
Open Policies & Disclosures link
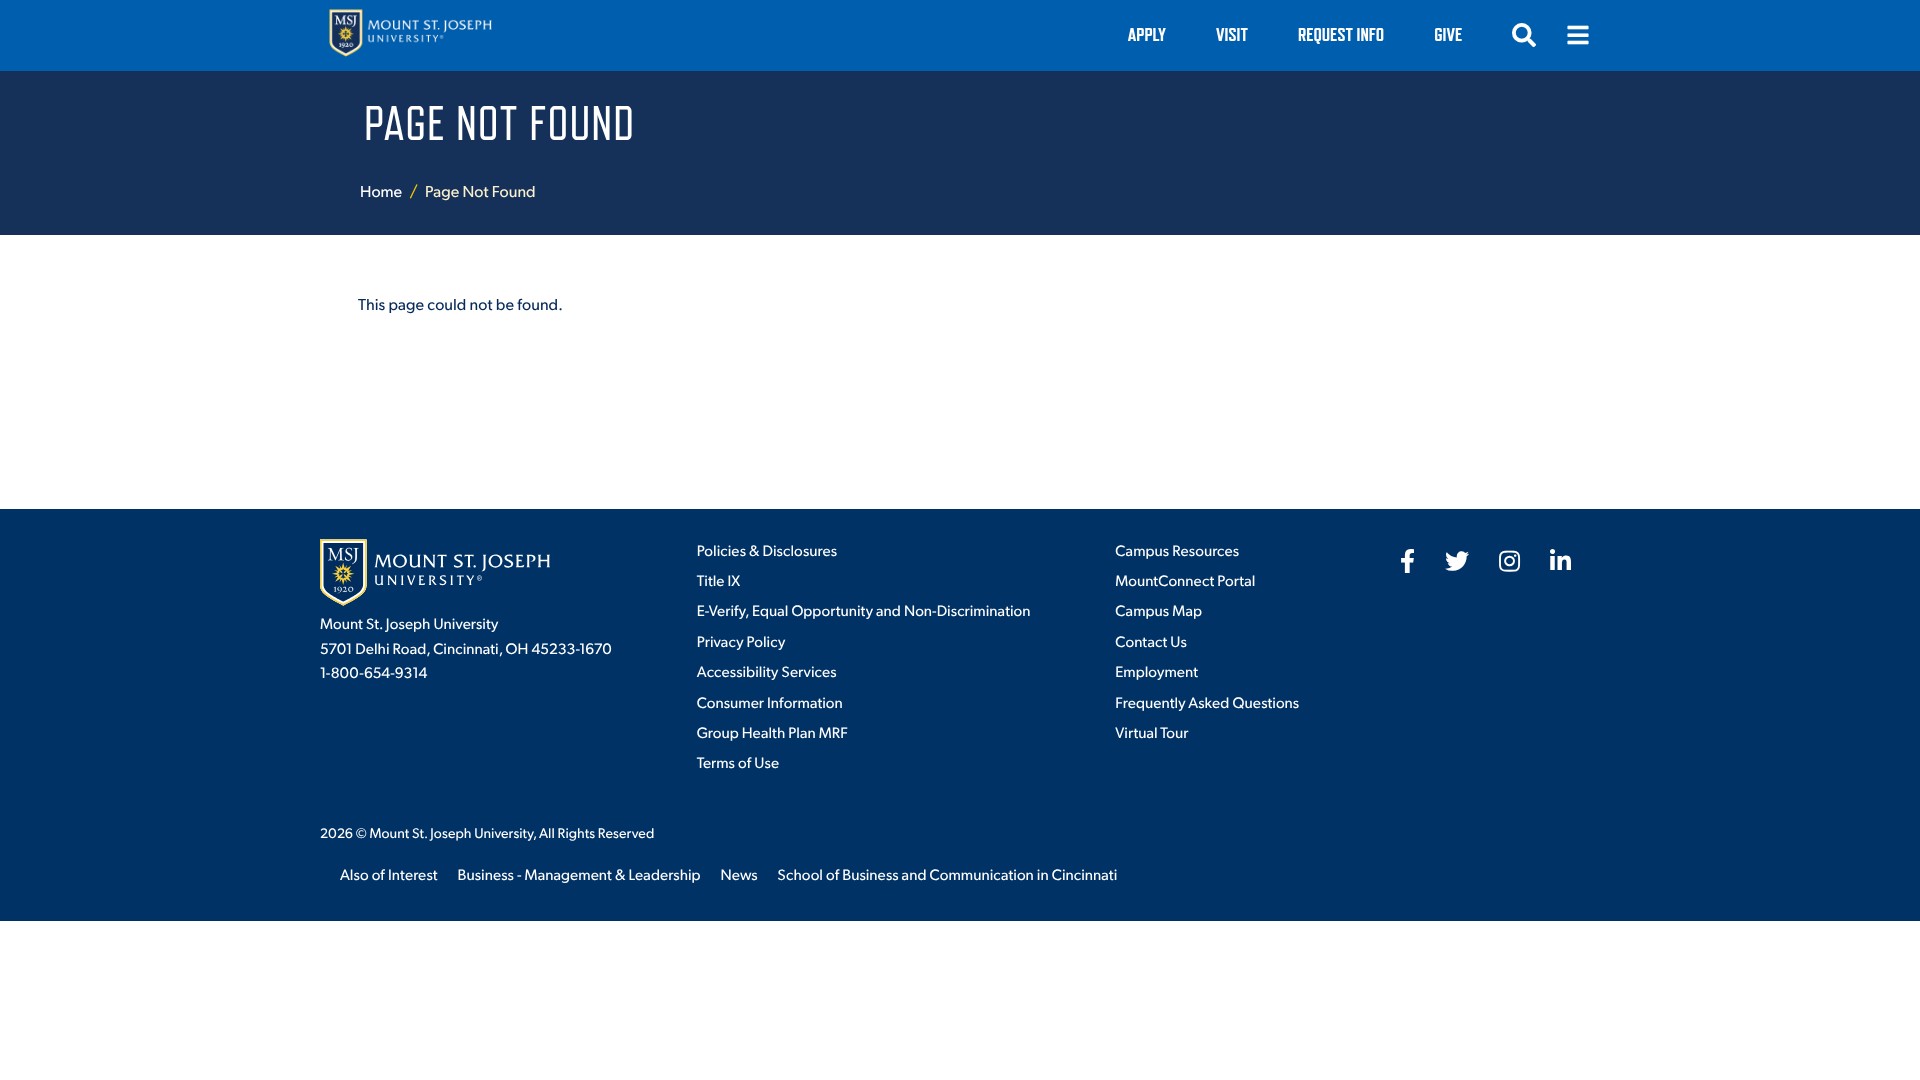[x=766, y=551]
